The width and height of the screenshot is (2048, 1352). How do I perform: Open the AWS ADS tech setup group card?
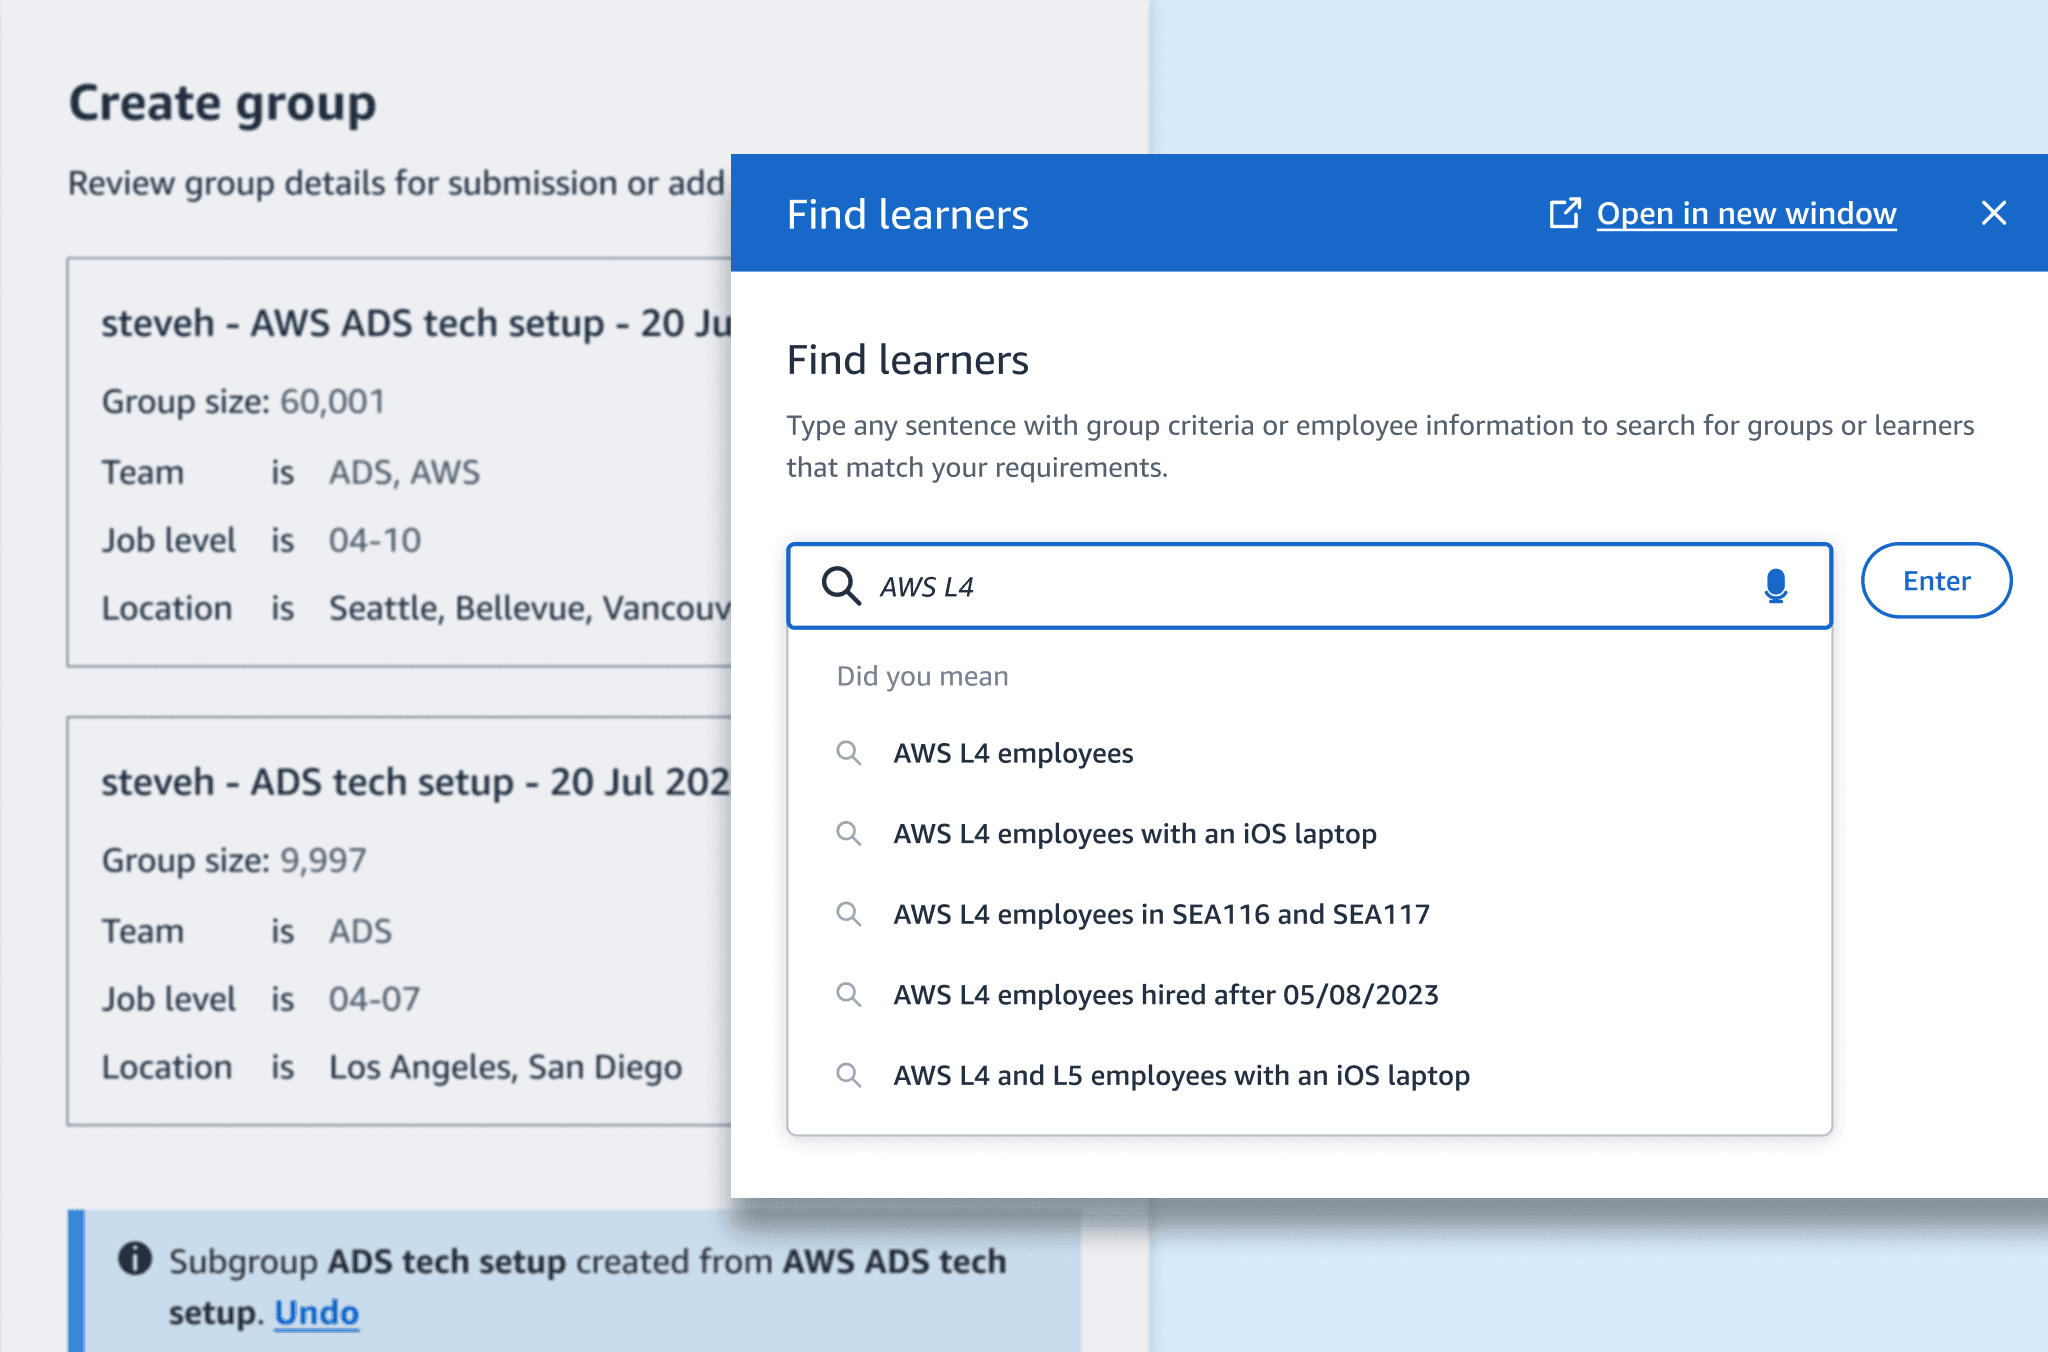pyautogui.click(x=400, y=462)
